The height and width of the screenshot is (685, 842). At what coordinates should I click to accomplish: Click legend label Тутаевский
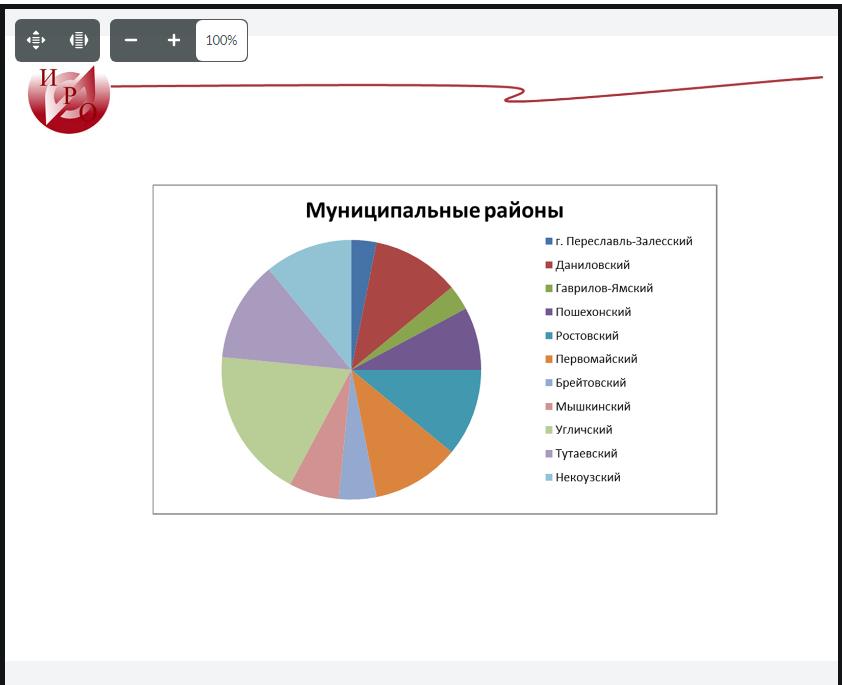[586, 454]
